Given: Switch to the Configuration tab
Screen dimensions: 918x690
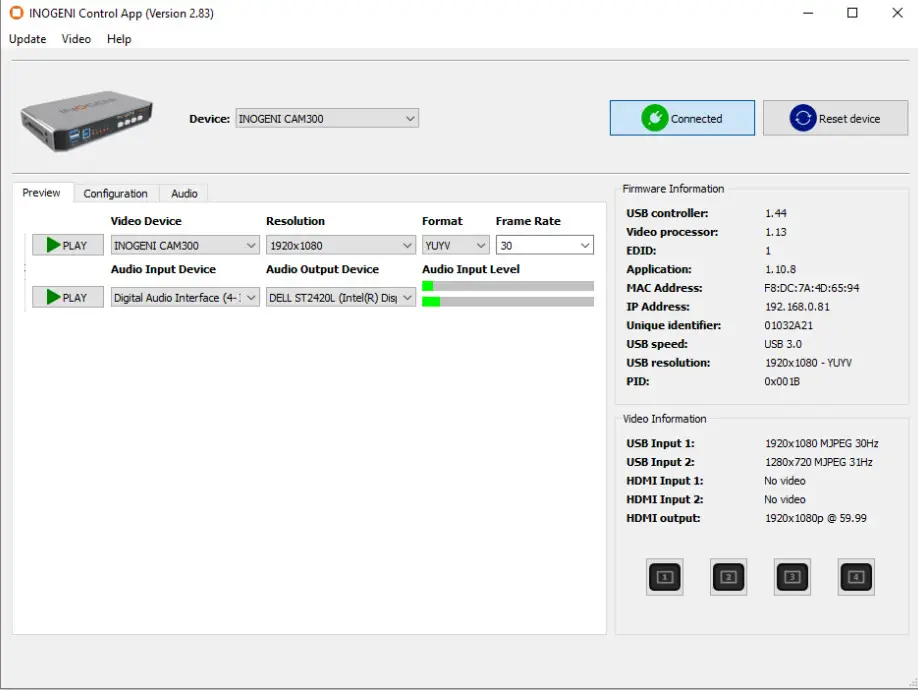Looking at the screenshot, I should (116, 193).
